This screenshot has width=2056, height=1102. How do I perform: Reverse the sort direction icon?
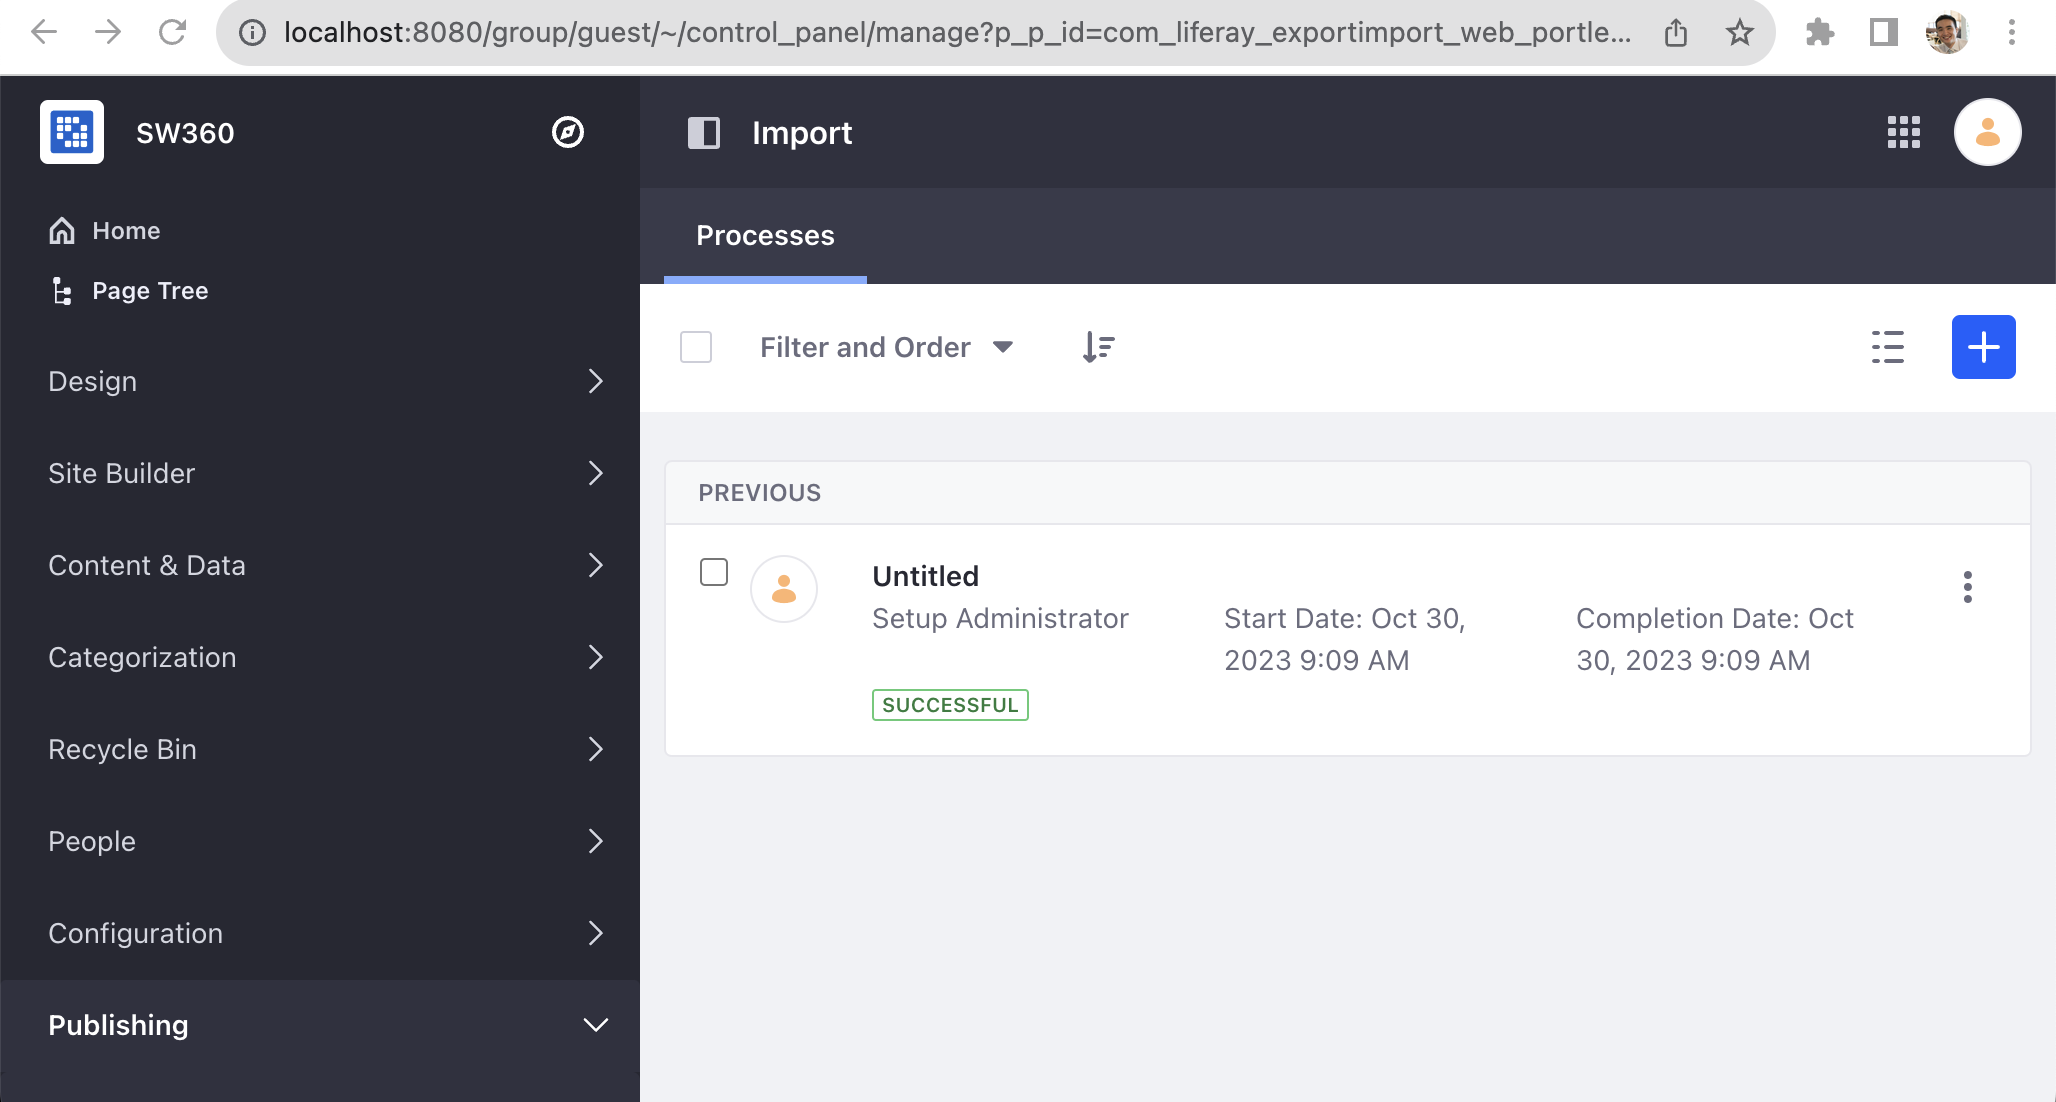coord(1098,347)
